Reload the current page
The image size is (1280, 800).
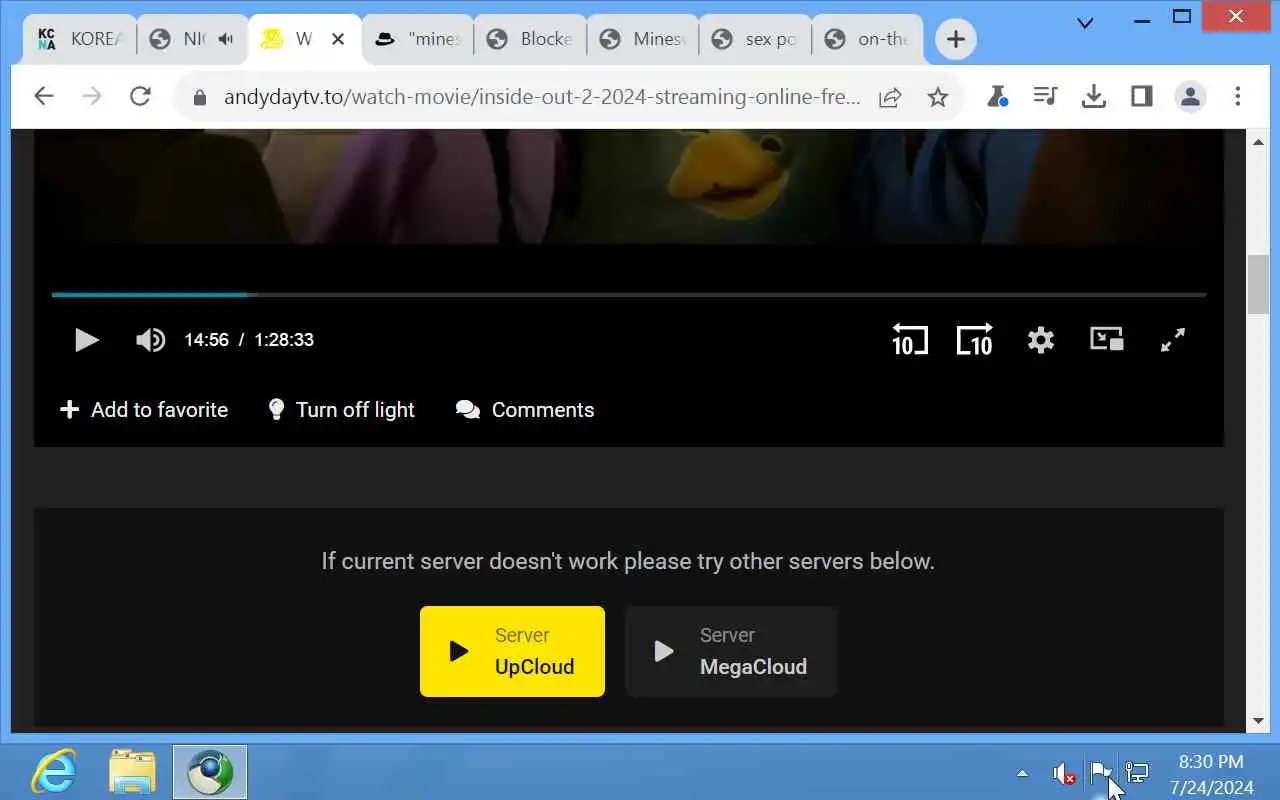point(140,97)
